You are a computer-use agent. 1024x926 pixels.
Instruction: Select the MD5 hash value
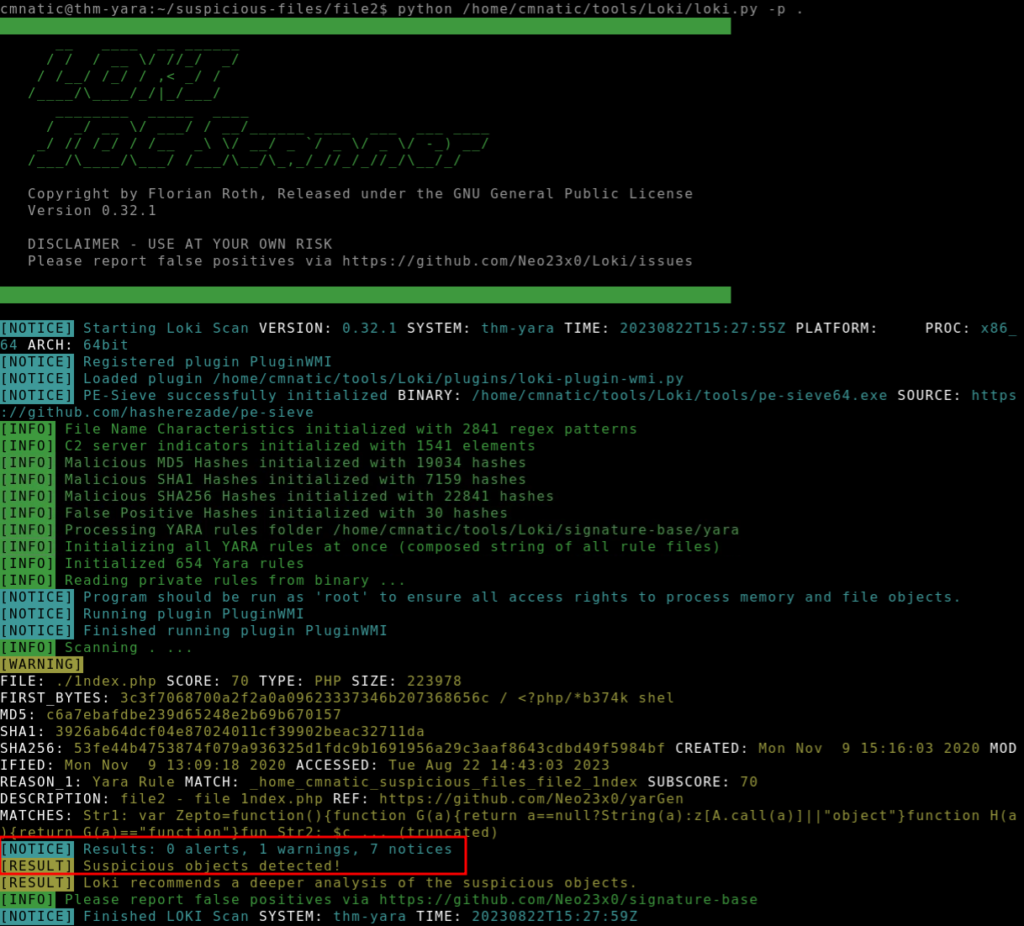(x=193, y=714)
